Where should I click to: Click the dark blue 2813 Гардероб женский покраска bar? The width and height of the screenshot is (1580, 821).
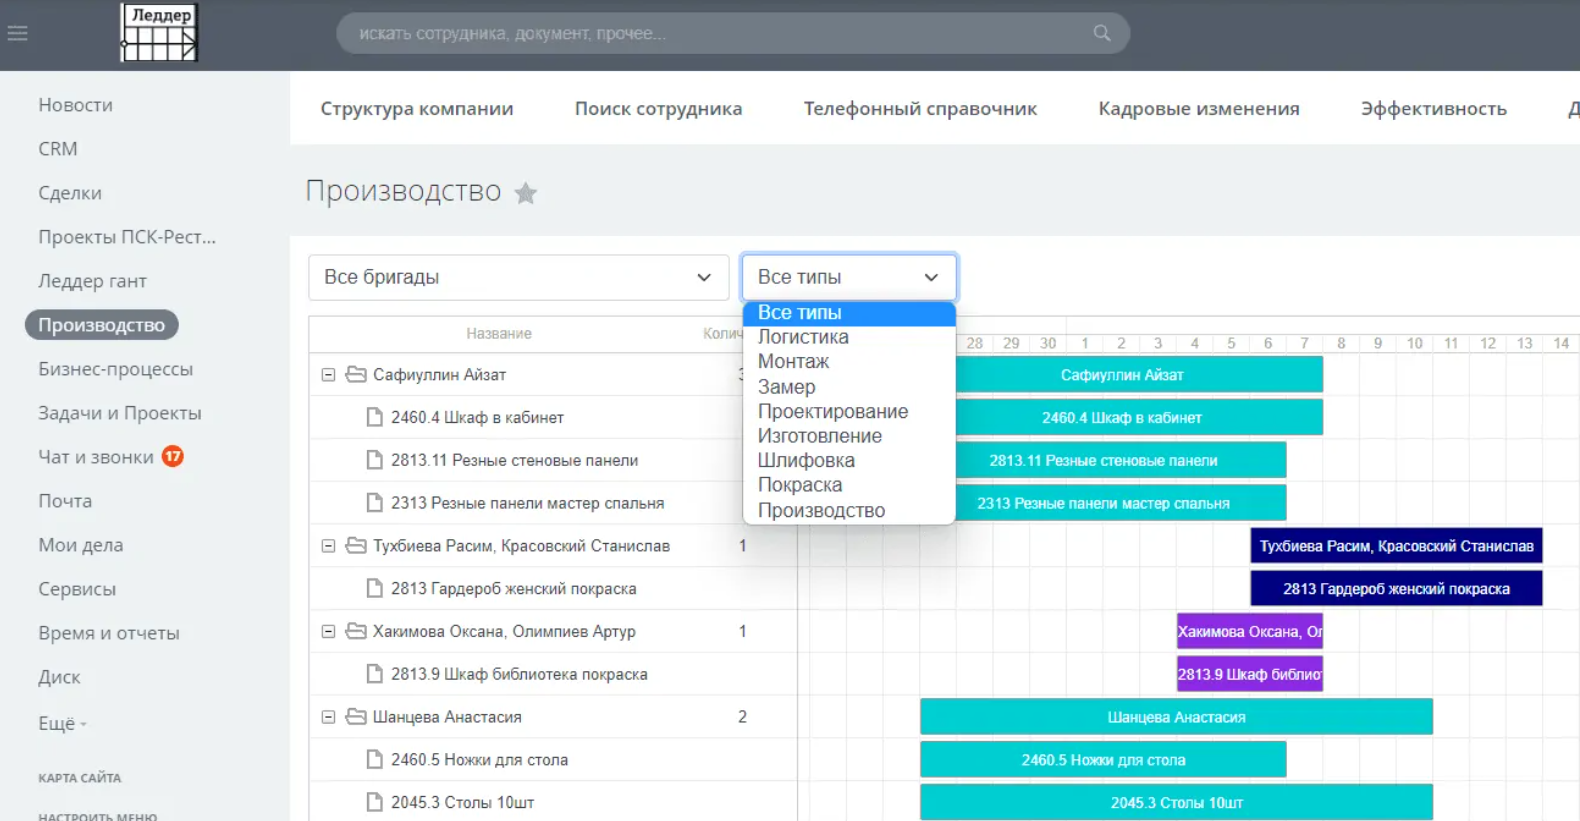click(1396, 589)
